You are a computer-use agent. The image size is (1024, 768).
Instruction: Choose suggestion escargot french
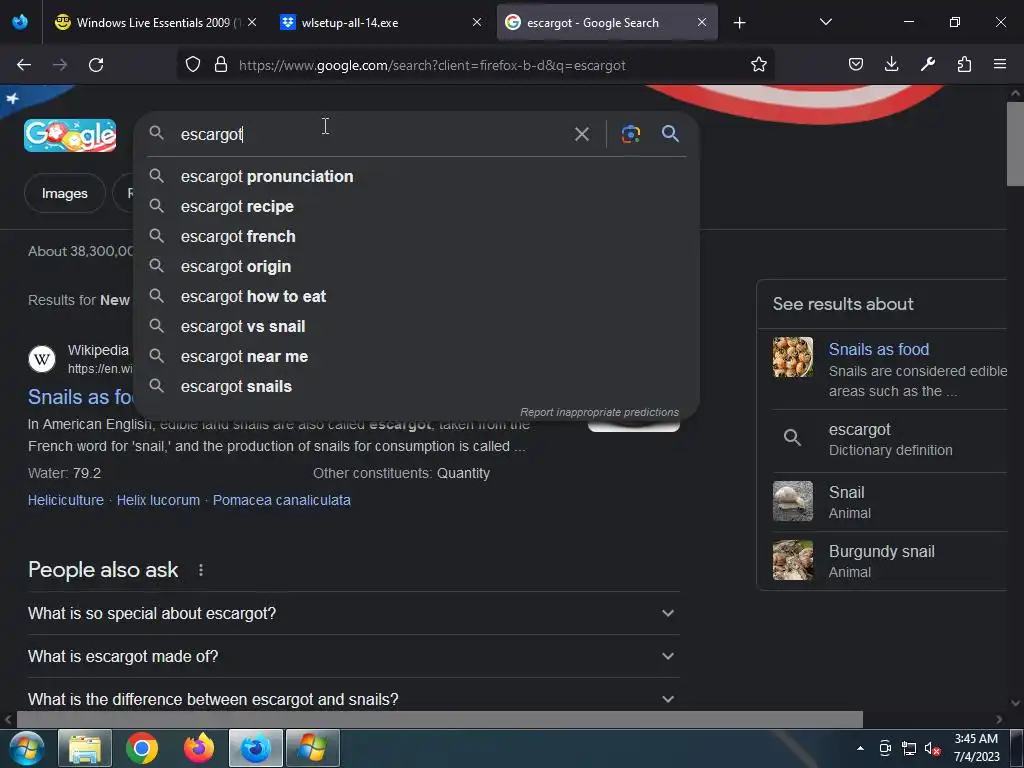click(416, 236)
